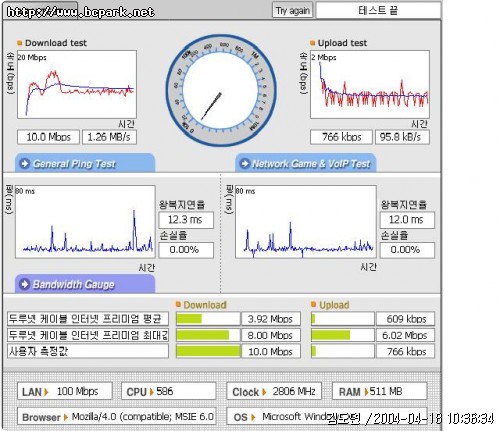Click the 20 Mbps scale label
The height and width of the screenshot is (431, 500).
pos(32,57)
